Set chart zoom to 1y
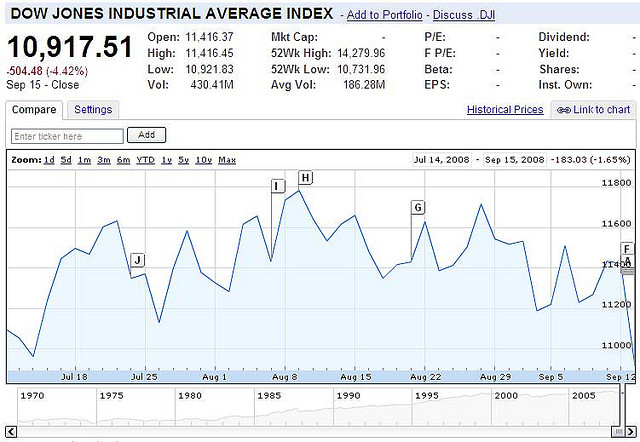Viewport: 640px width, 442px height. [167, 160]
